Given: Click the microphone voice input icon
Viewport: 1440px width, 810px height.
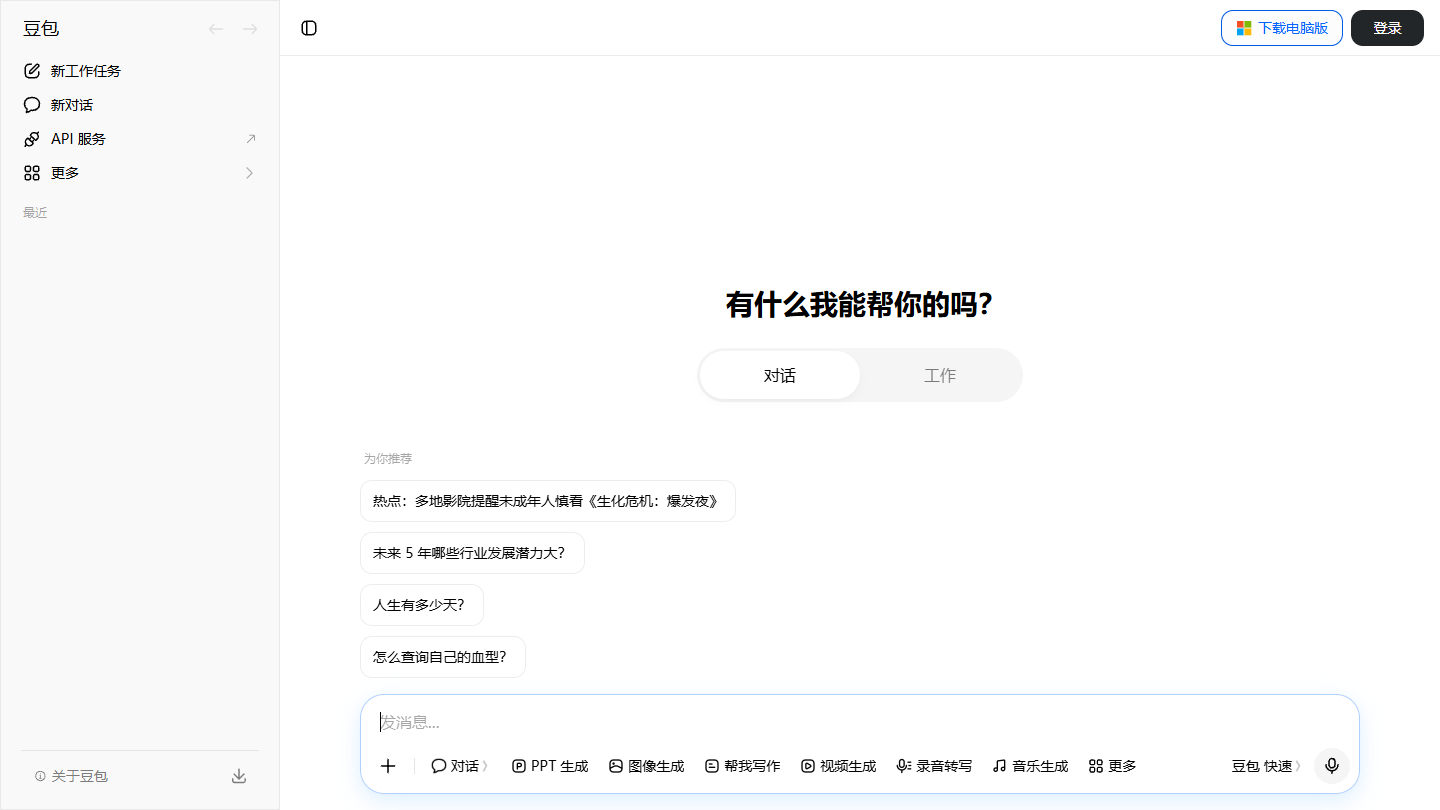Looking at the screenshot, I should pos(1332,766).
